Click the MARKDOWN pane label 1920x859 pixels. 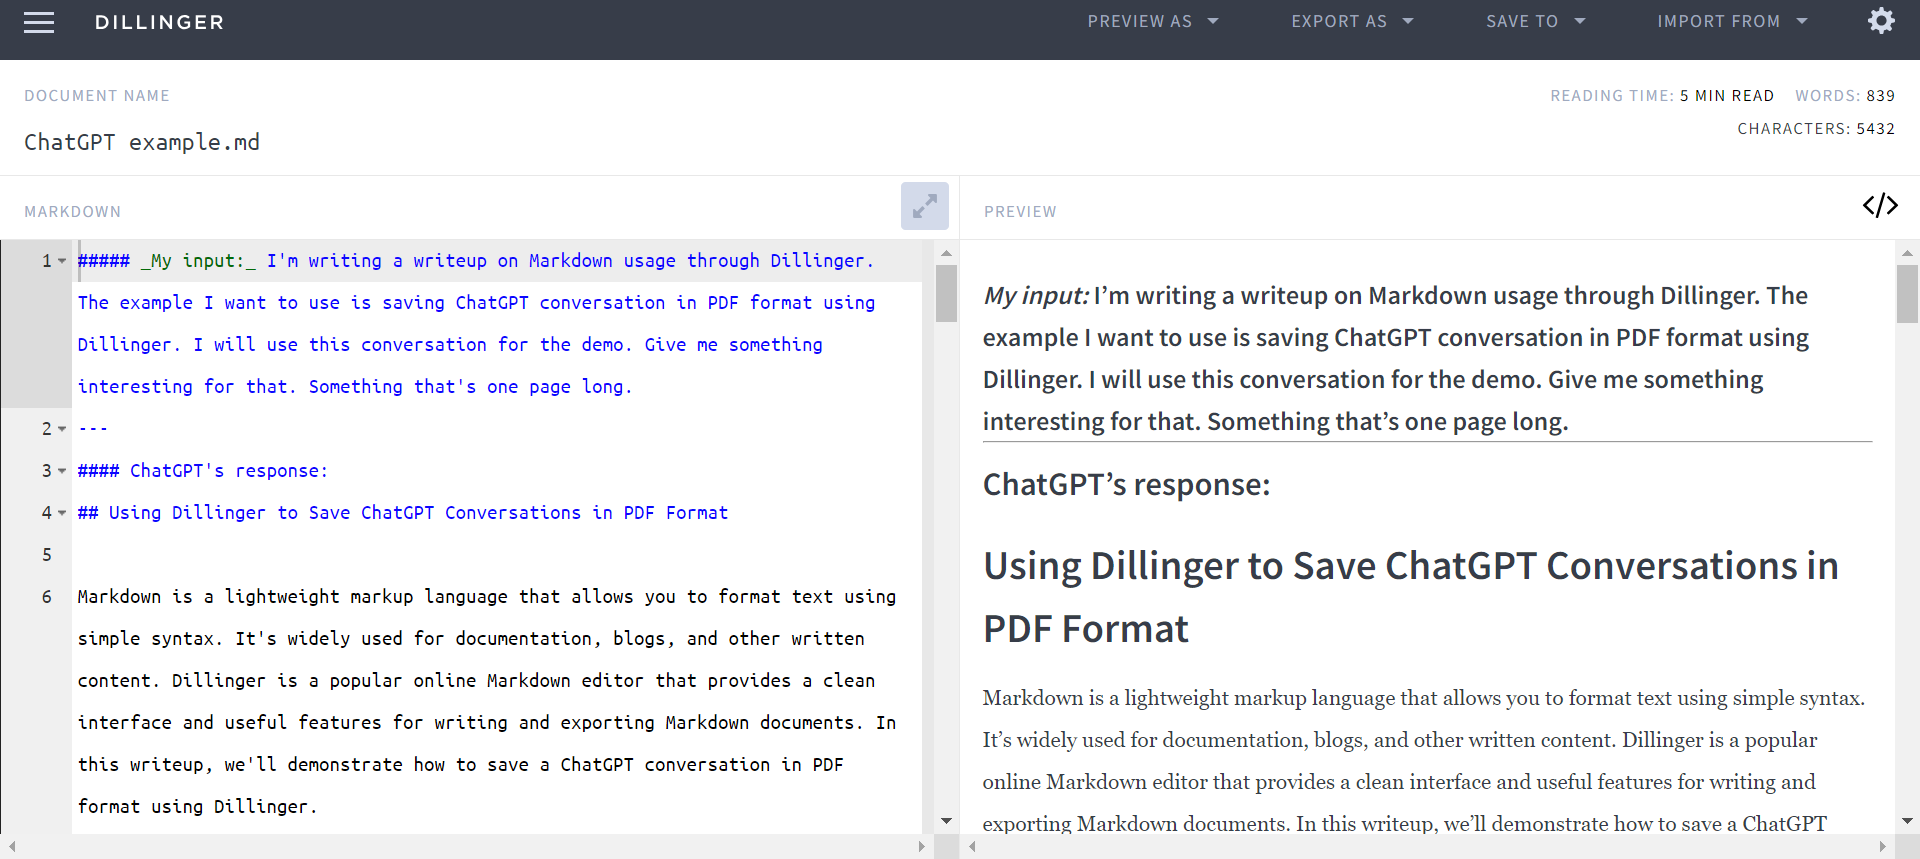pos(73,212)
